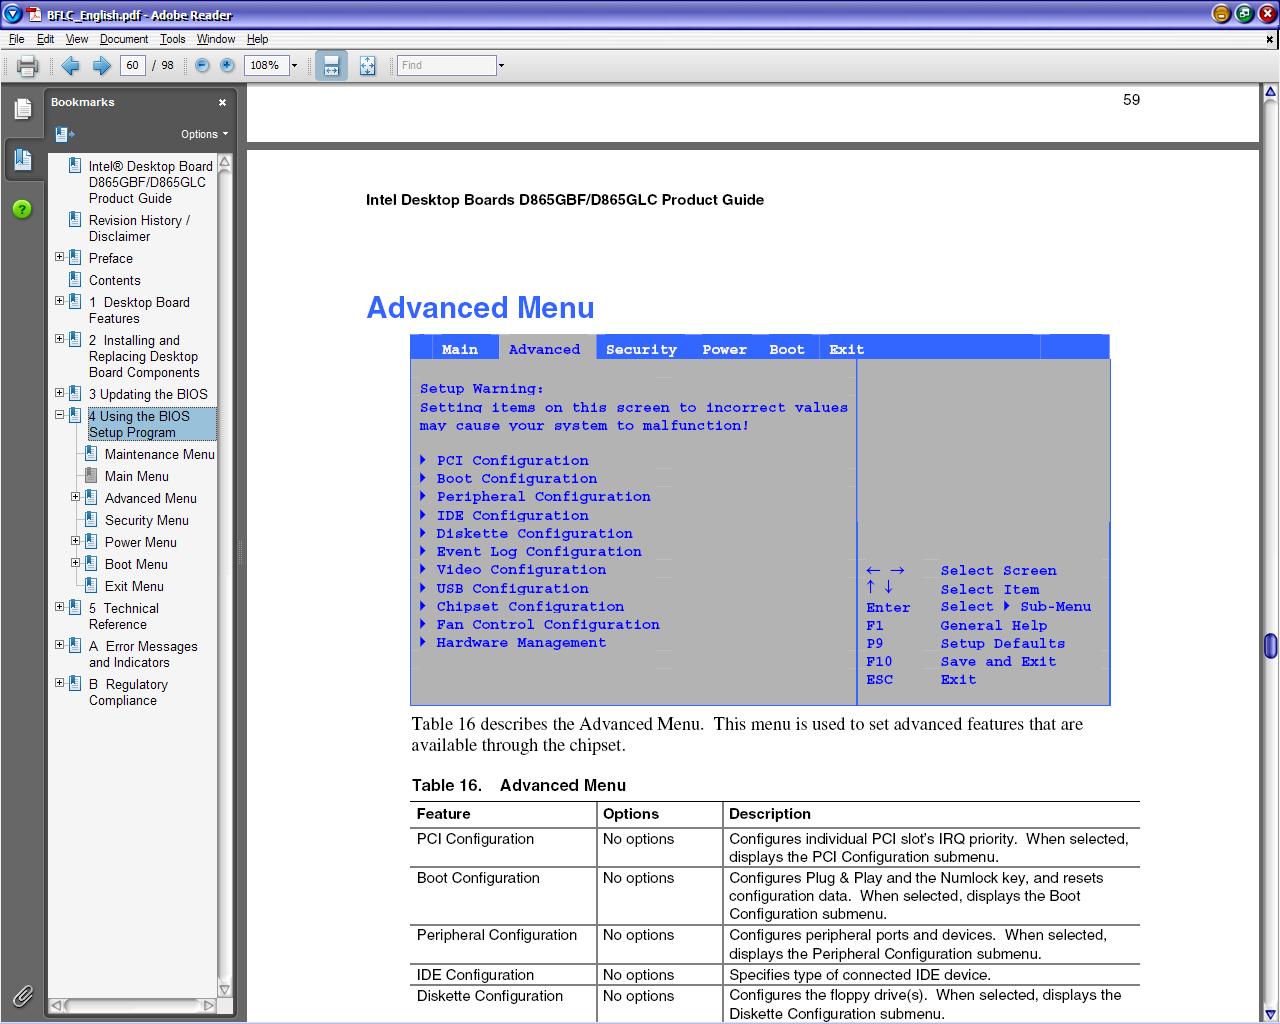Screen dimensions: 1280x1024
Task: Click 'Table 16. Advanced Menu' caption
Action: [x=519, y=785]
